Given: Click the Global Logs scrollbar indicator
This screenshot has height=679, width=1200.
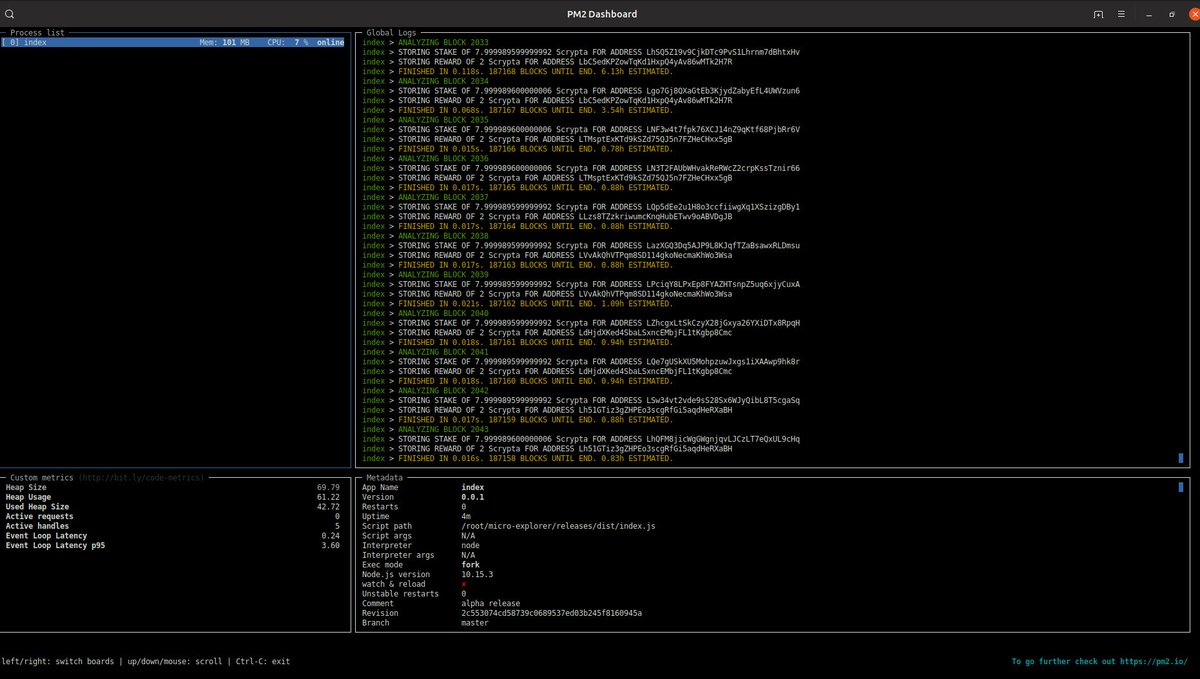Looking at the screenshot, I should point(1180,458).
